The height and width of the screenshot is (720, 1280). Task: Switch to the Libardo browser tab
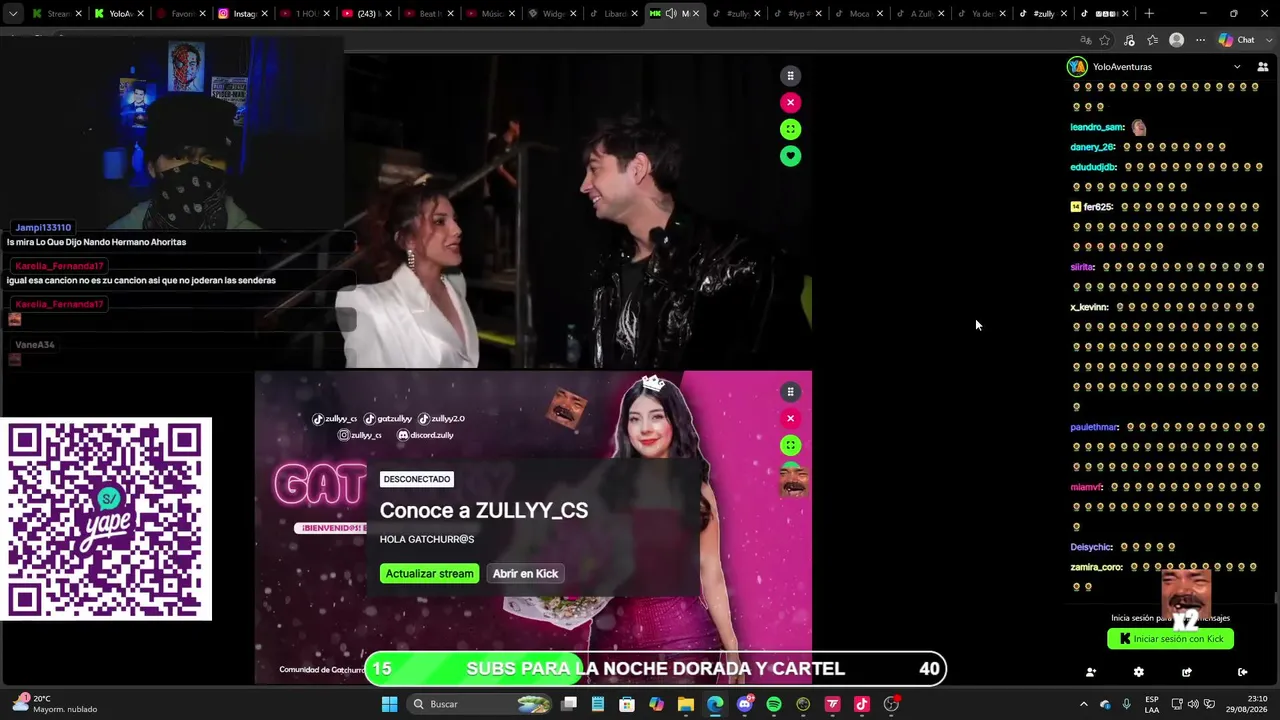click(x=615, y=14)
